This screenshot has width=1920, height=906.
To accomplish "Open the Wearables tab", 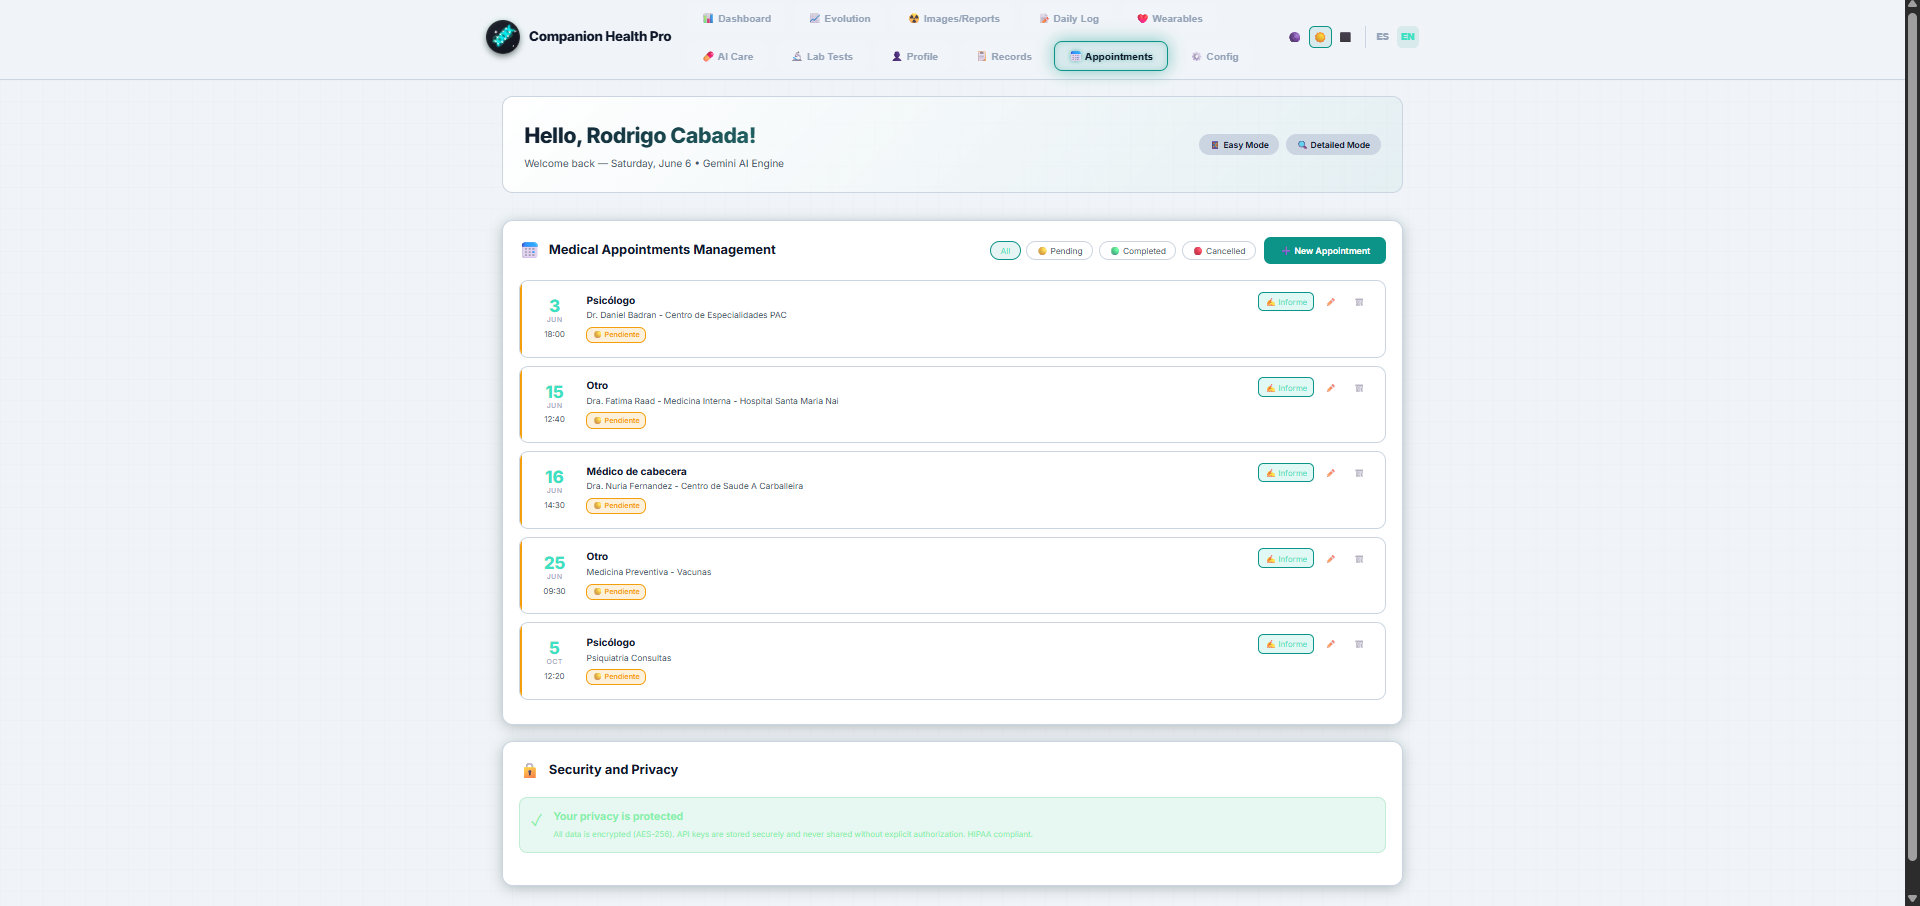I will (1170, 19).
